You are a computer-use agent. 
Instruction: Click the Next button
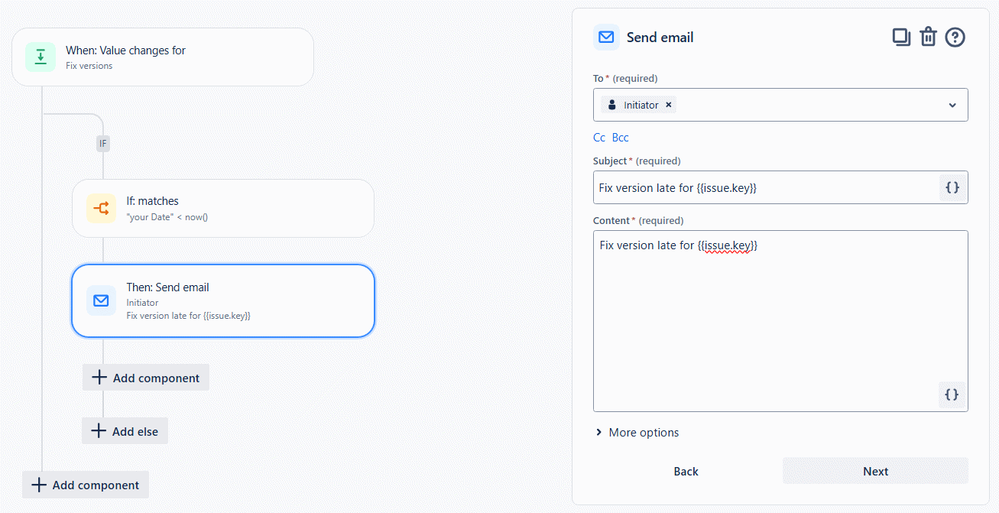(x=875, y=471)
